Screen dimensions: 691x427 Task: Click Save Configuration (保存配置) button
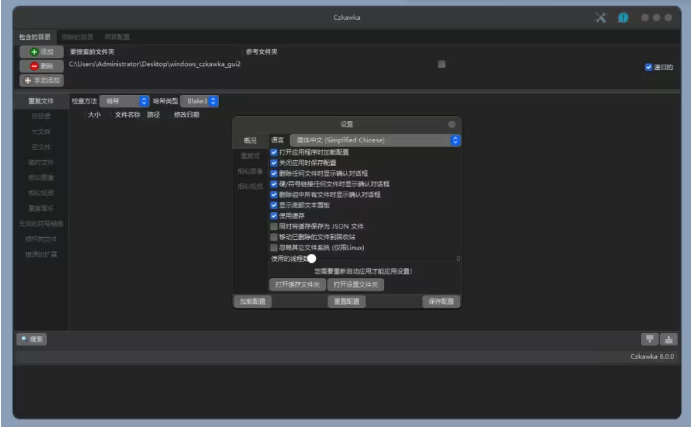[x=441, y=301]
